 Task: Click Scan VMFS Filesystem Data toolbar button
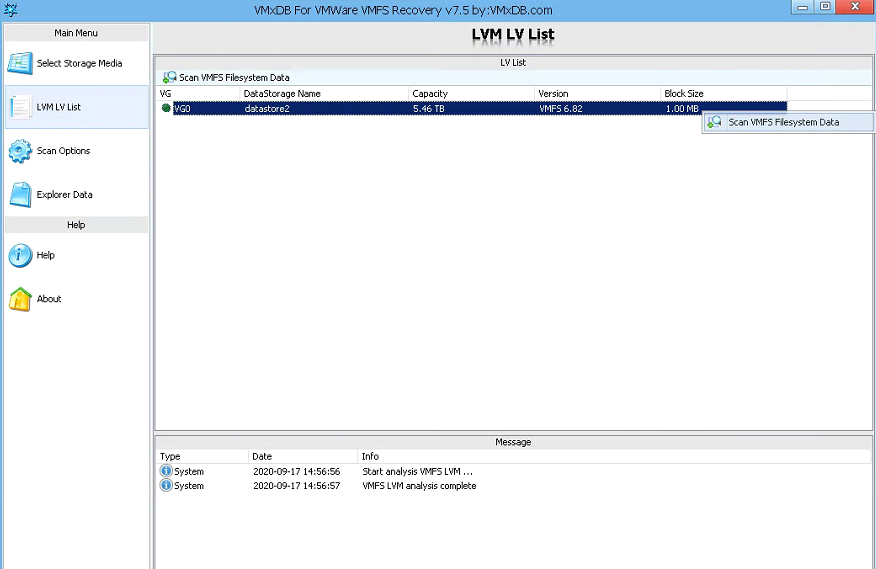tap(226, 78)
